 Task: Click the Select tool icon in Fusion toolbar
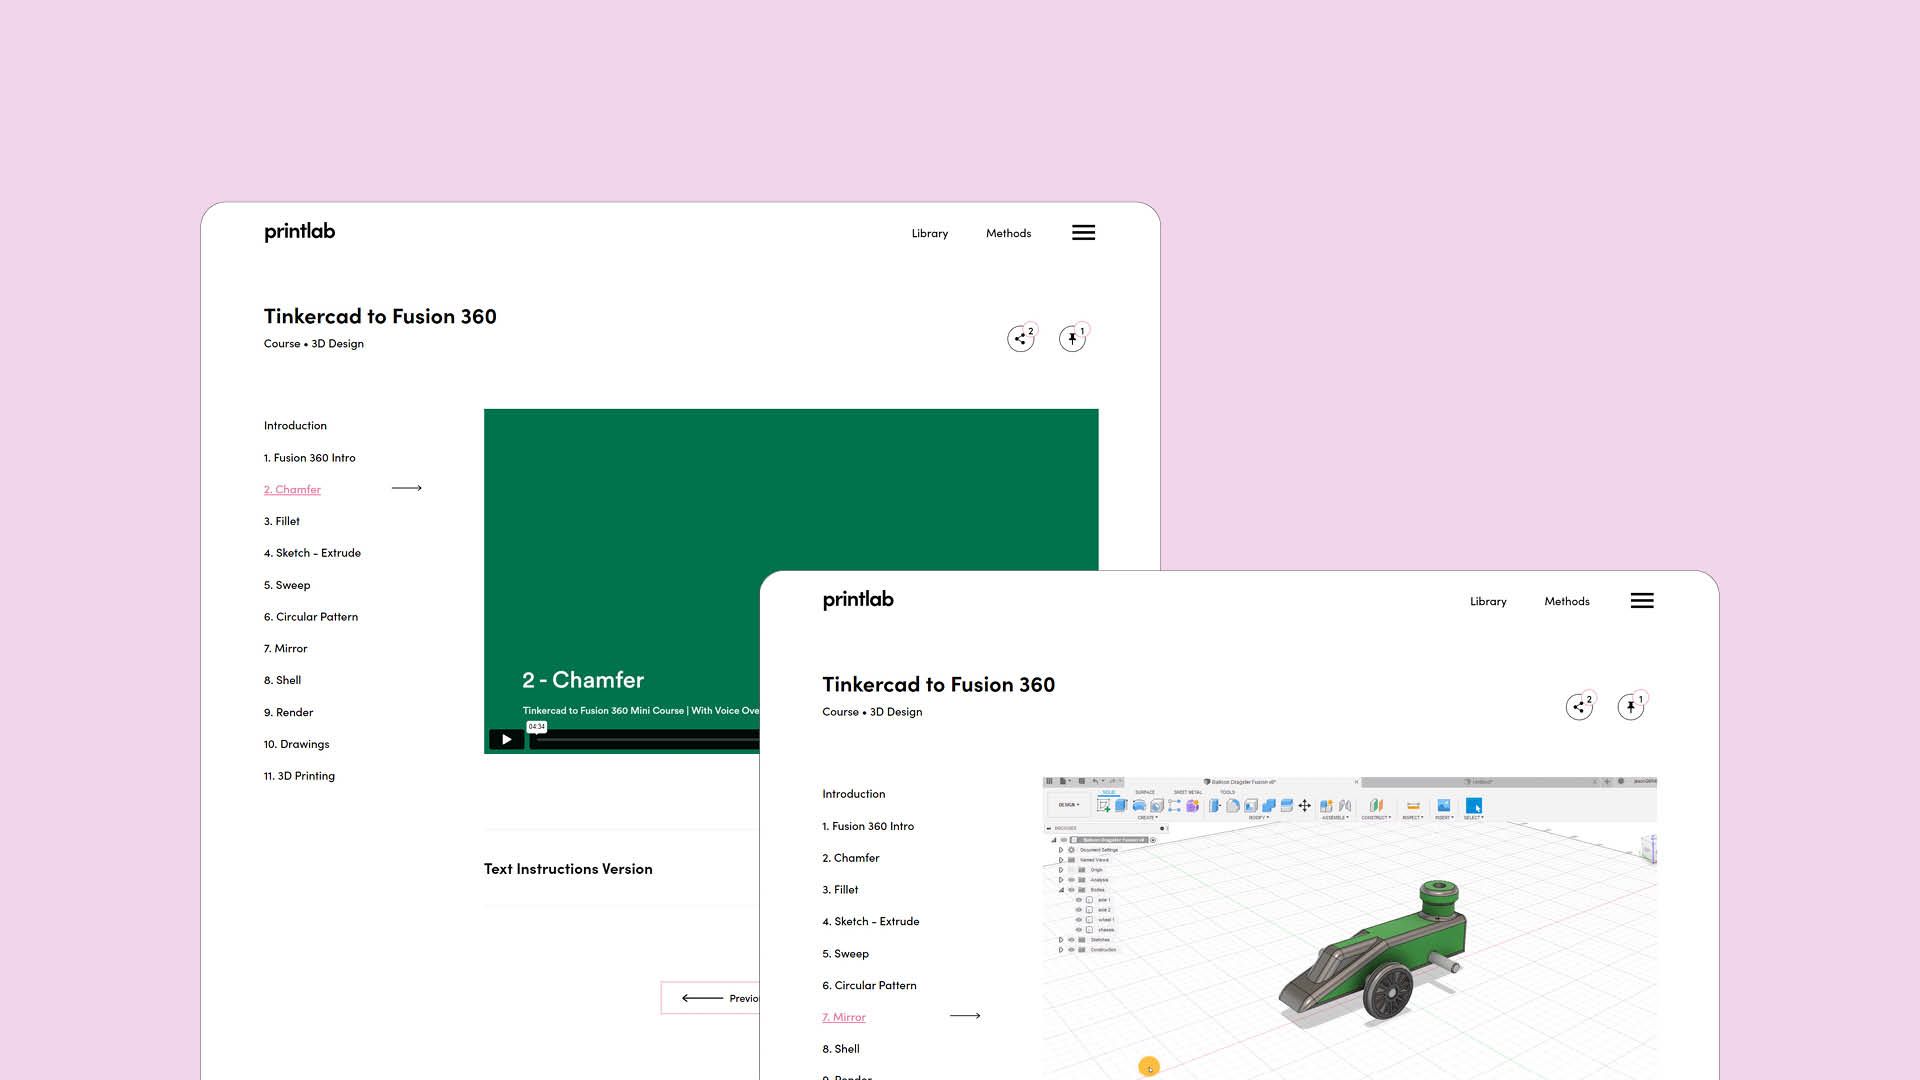1474,806
